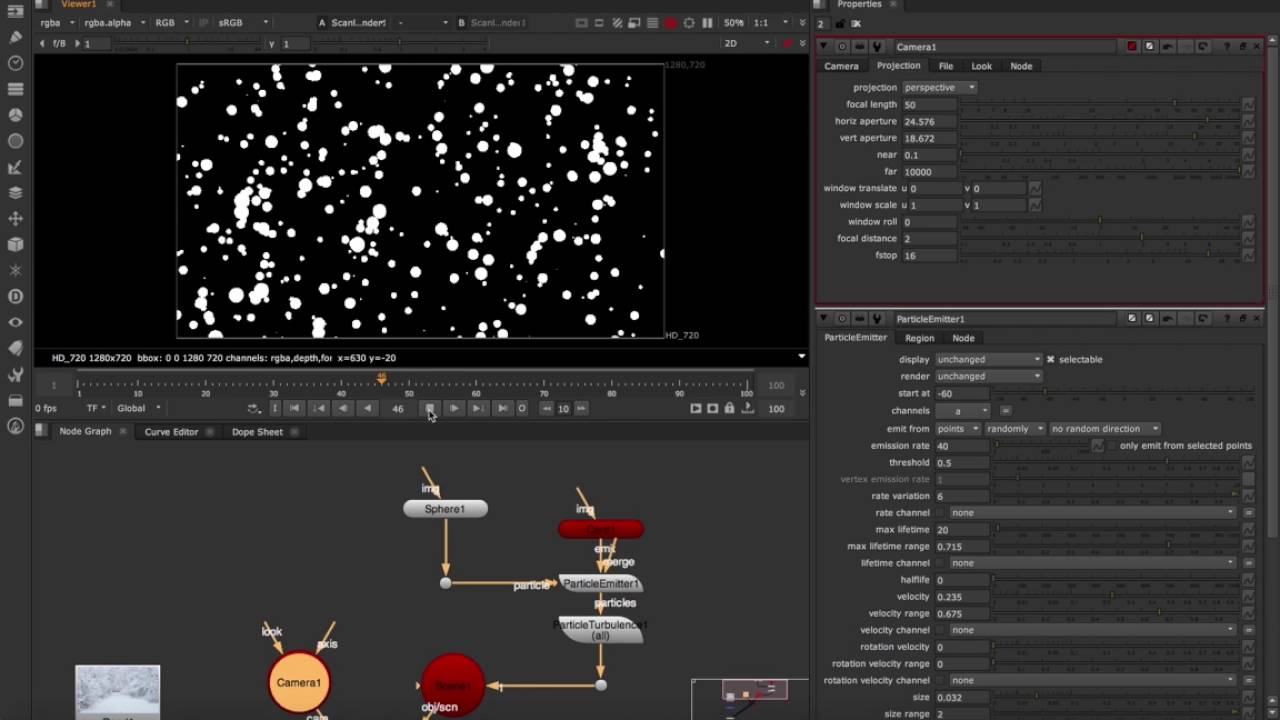Image resolution: width=1280 pixels, height=720 pixels.
Task: Click the red icon beside the 2D dropdown
Action: tap(787, 43)
